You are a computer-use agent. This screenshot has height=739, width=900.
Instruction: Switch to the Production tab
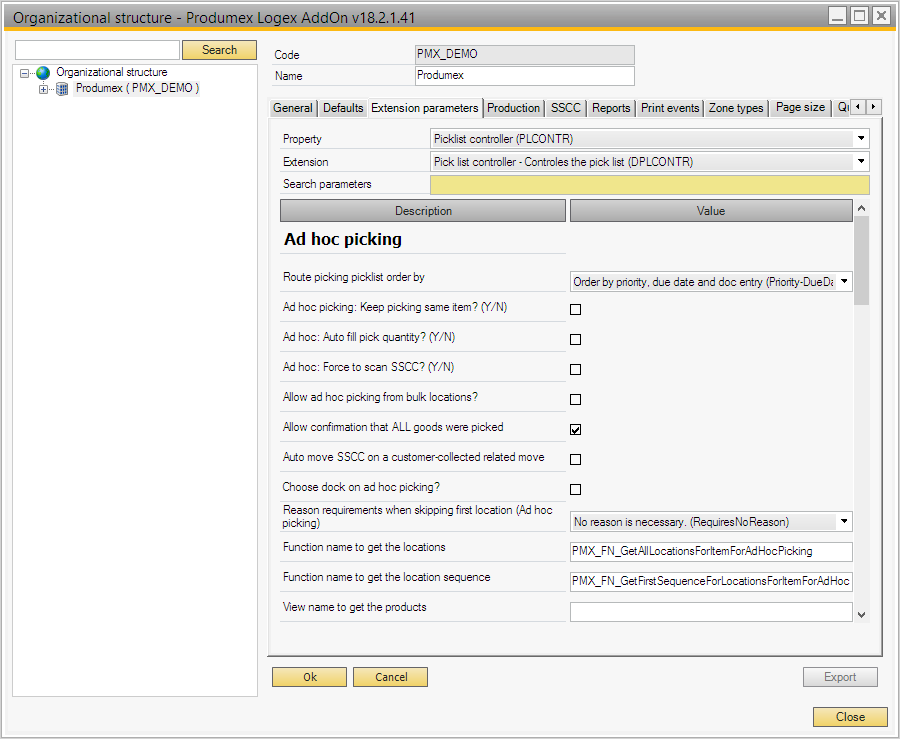pyautogui.click(x=514, y=108)
